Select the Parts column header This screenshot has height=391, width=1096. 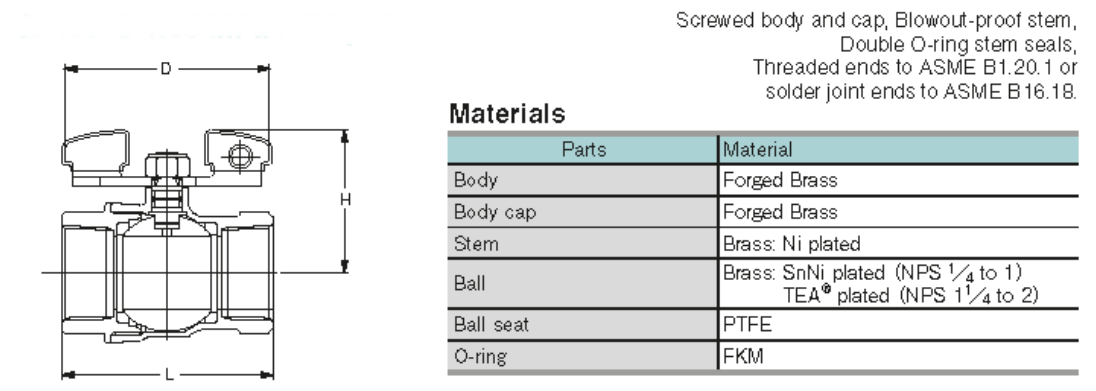[x=584, y=150]
